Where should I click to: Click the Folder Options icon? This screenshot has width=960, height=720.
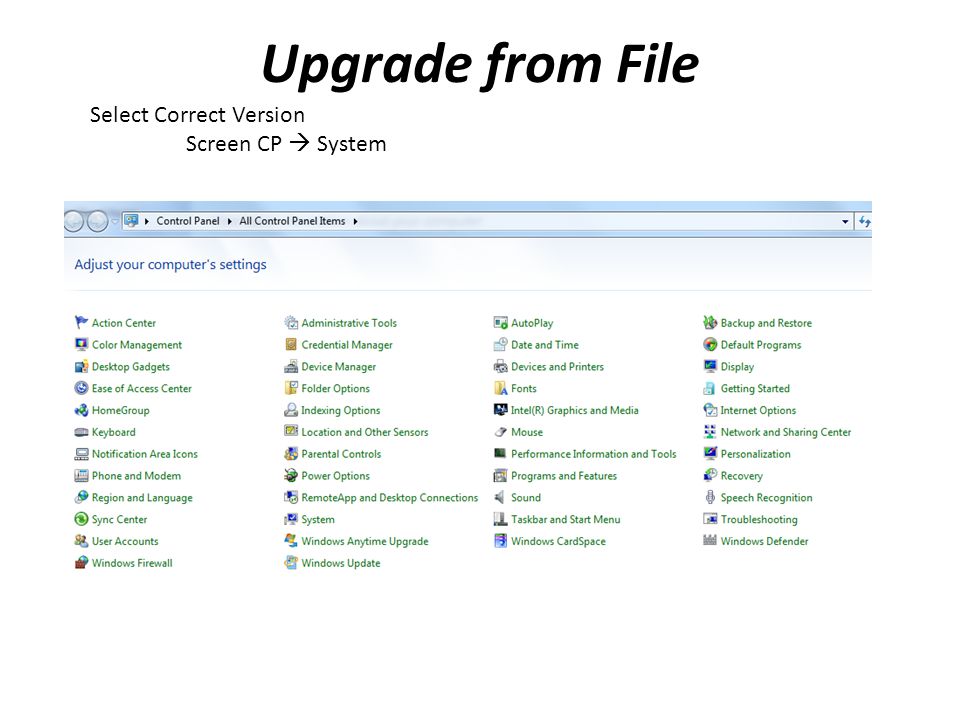(x=291, y=388)
